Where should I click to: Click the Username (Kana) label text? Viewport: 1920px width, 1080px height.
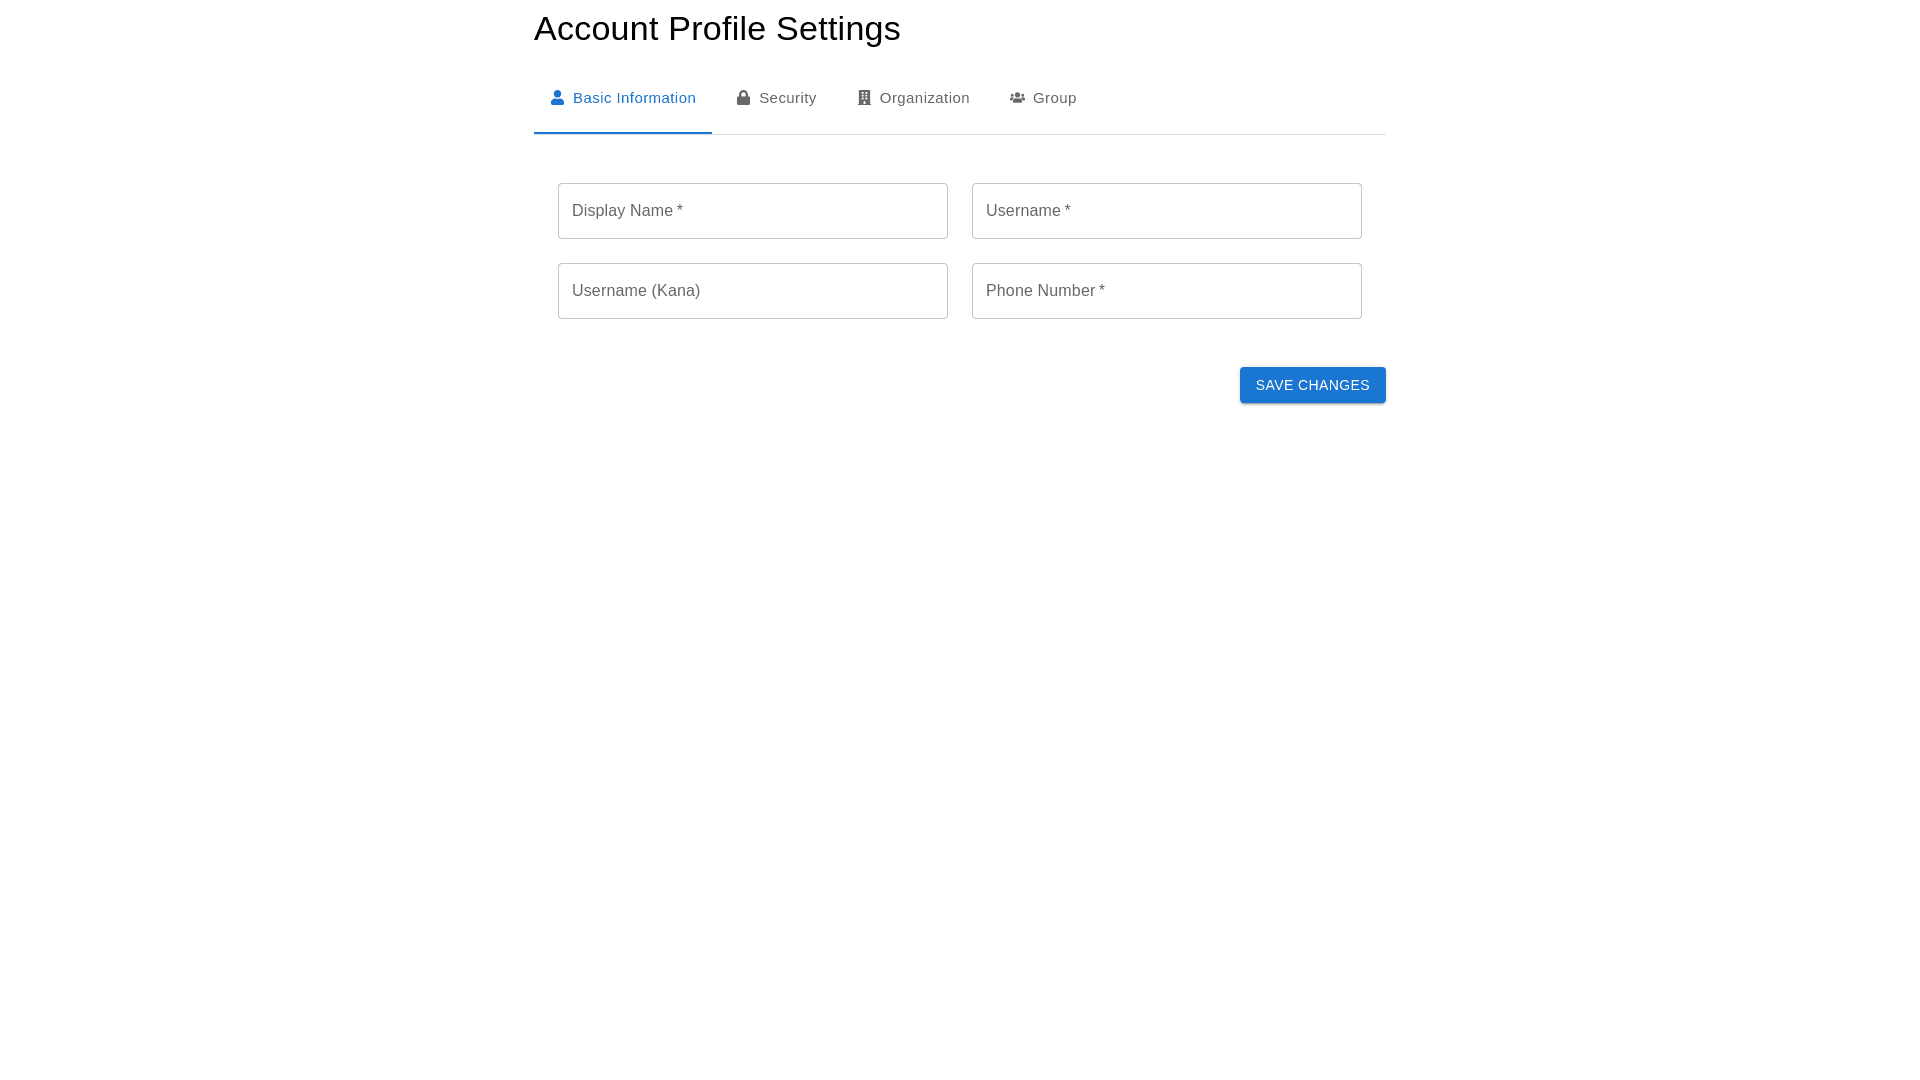click(636, 291)
